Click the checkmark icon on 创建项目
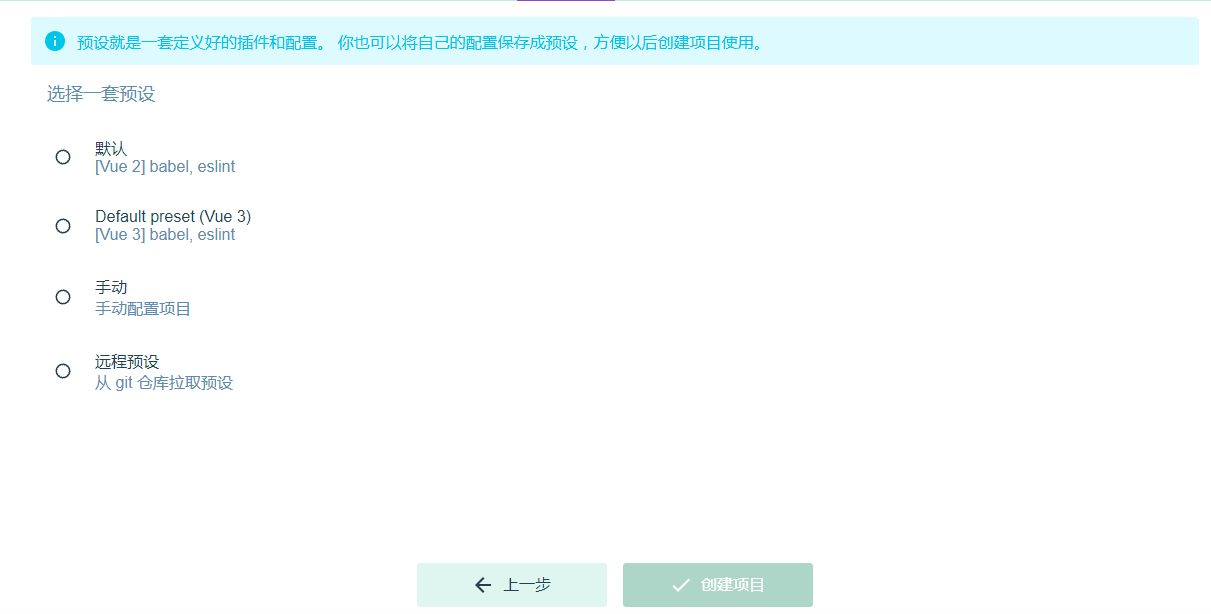 click(x=681, y=585)
